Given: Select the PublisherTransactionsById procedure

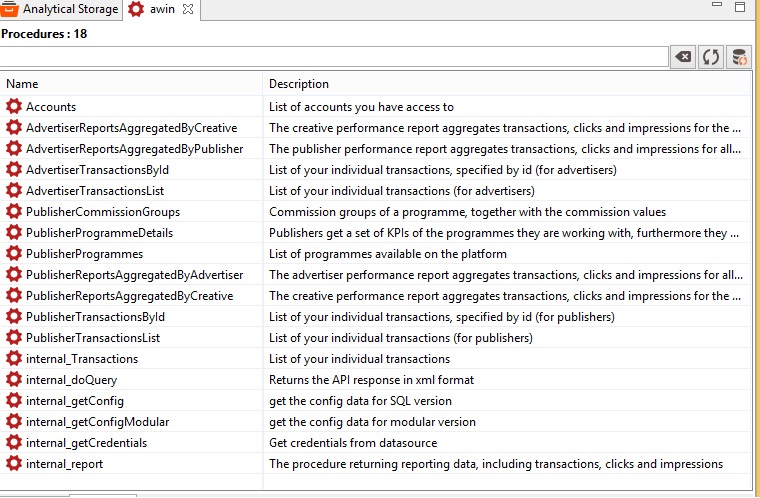Looking at the screenshot, I should 95,316.
